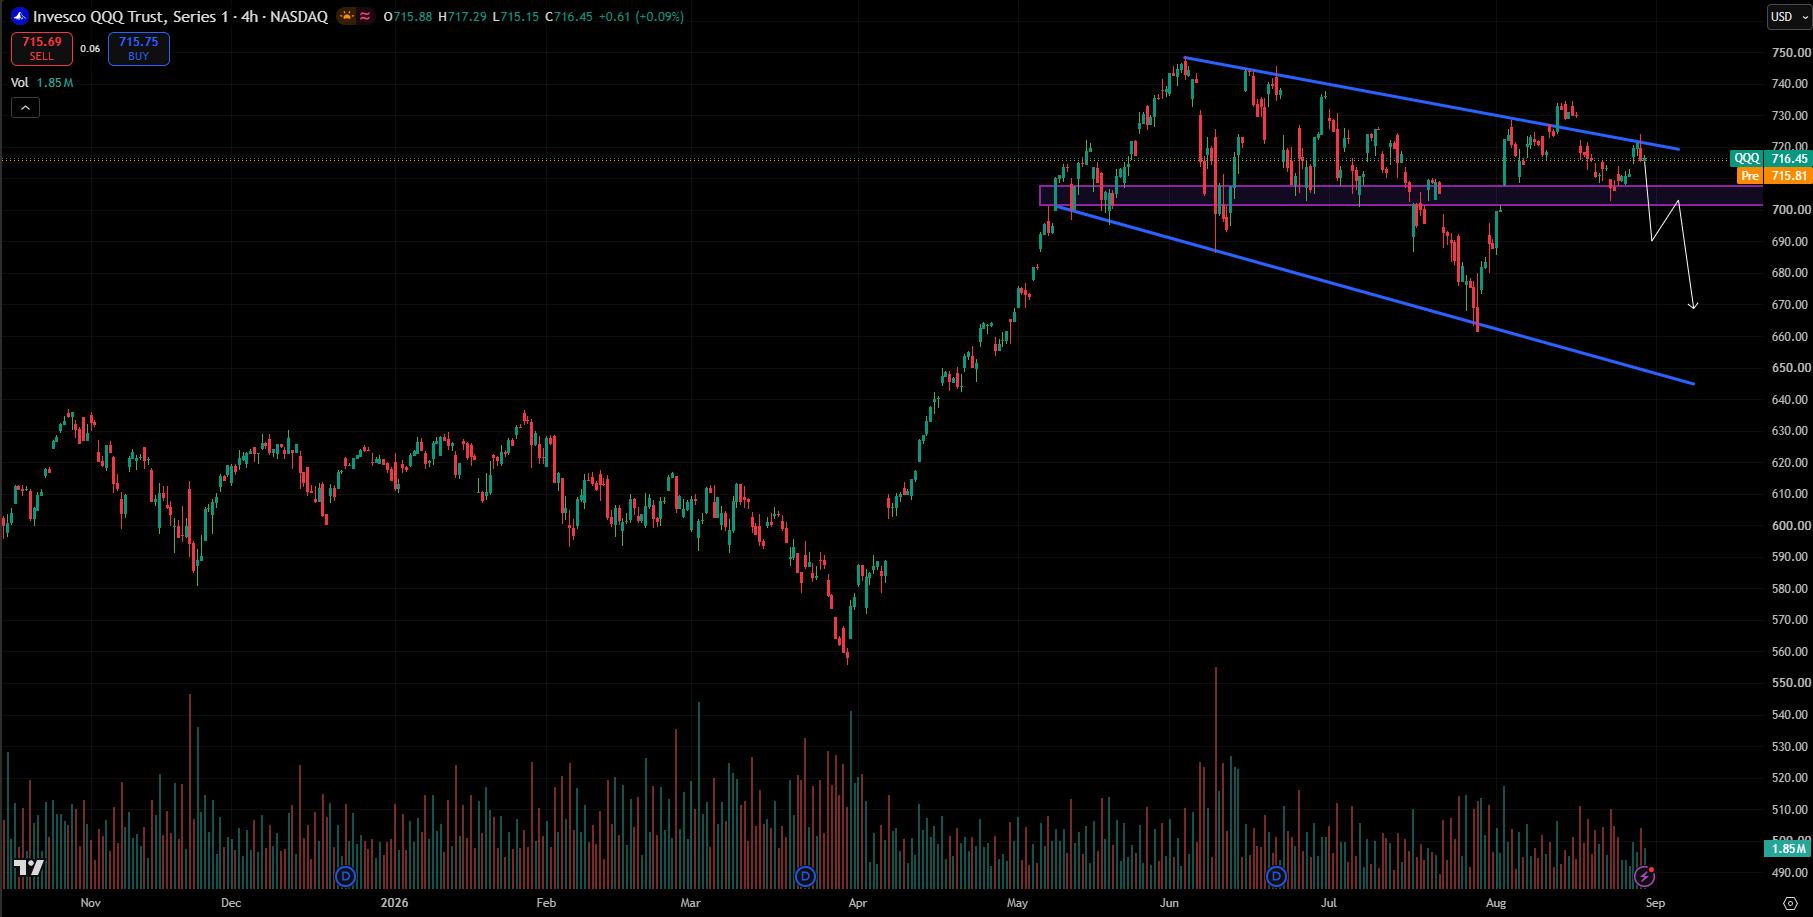1813x917 pixels.
Task: Click the red SELL 715.69 button
Action: coord(42,48)
